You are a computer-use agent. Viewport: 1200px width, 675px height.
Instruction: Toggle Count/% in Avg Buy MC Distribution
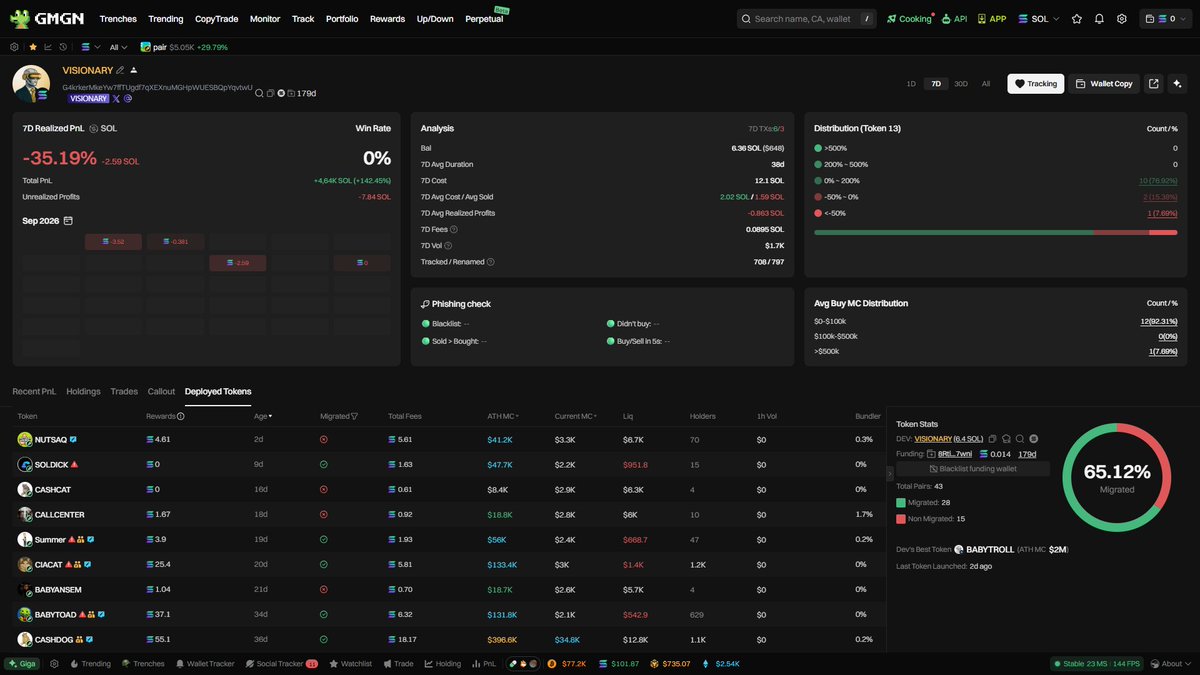[1161, 303]
